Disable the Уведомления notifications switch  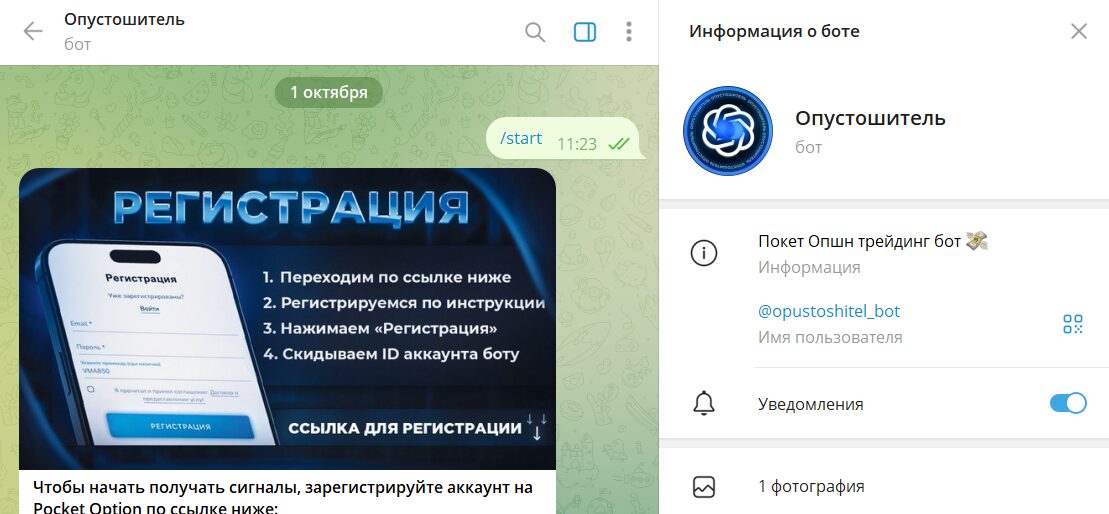1068,404
